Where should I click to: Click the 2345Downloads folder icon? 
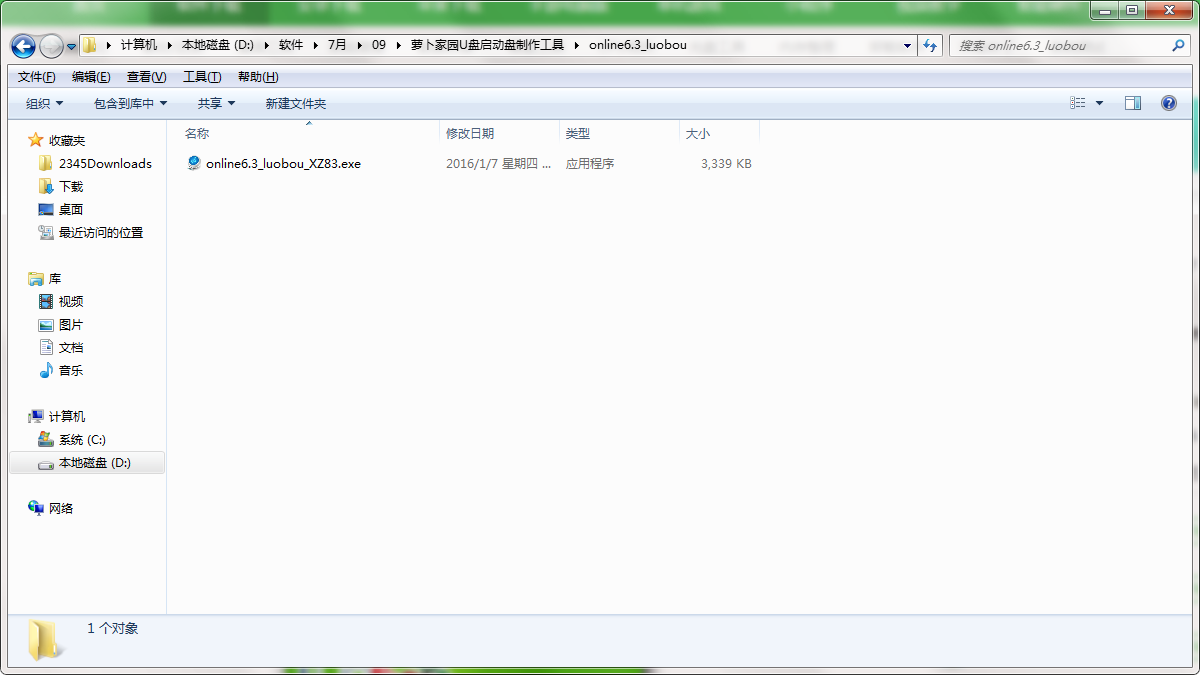pos(46,163)
